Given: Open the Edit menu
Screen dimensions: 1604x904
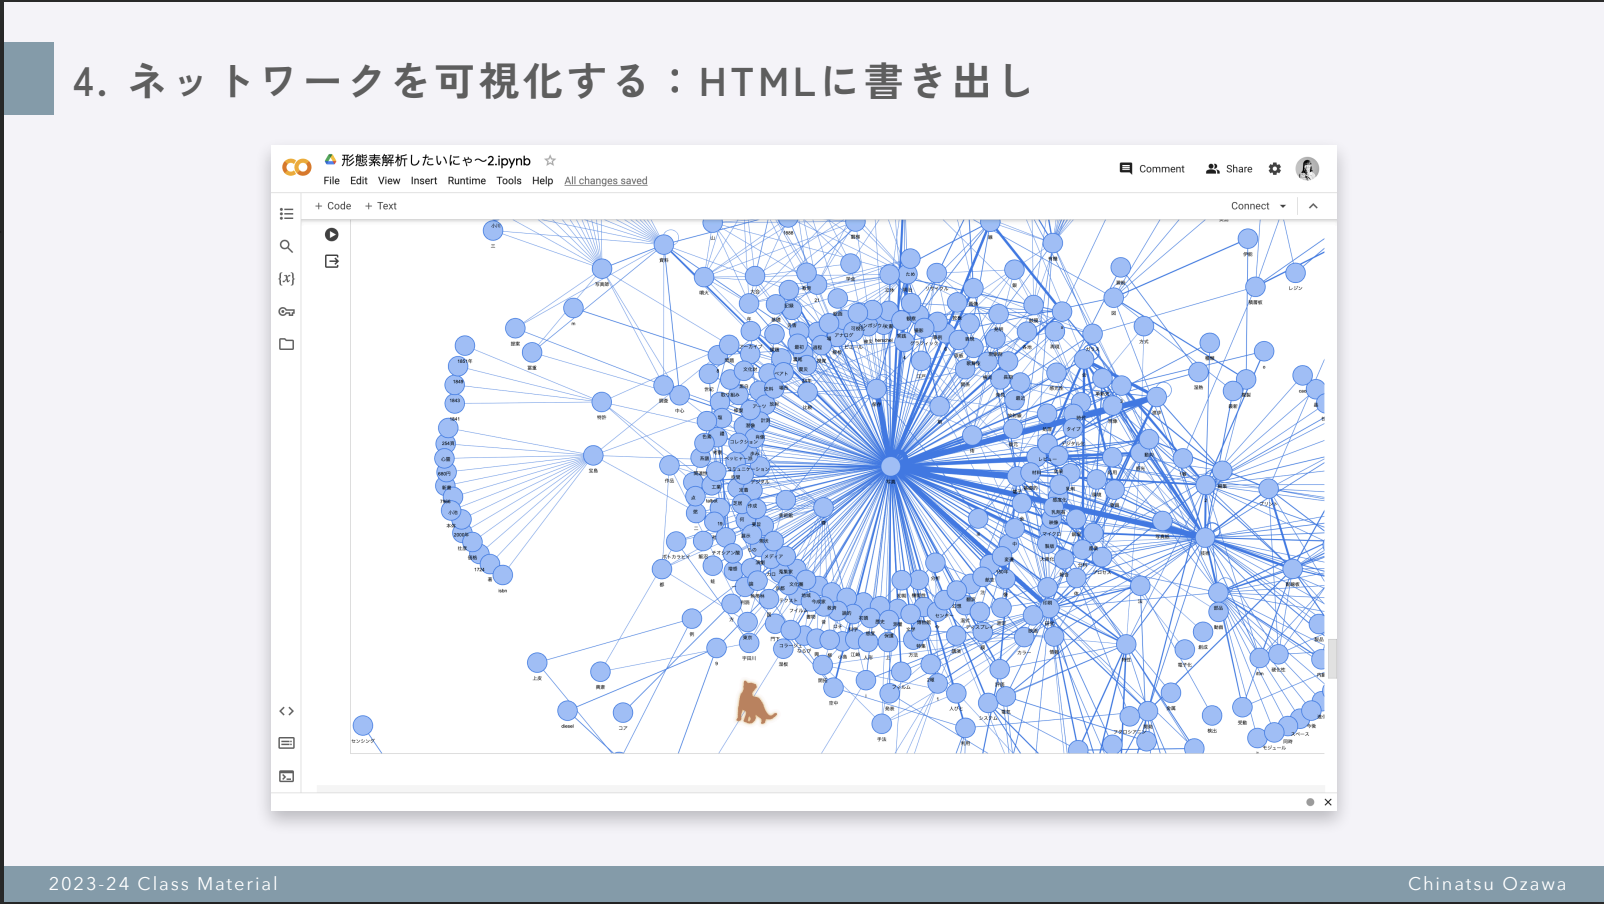Looking at the screenshot, I should [x=359, y=181].
